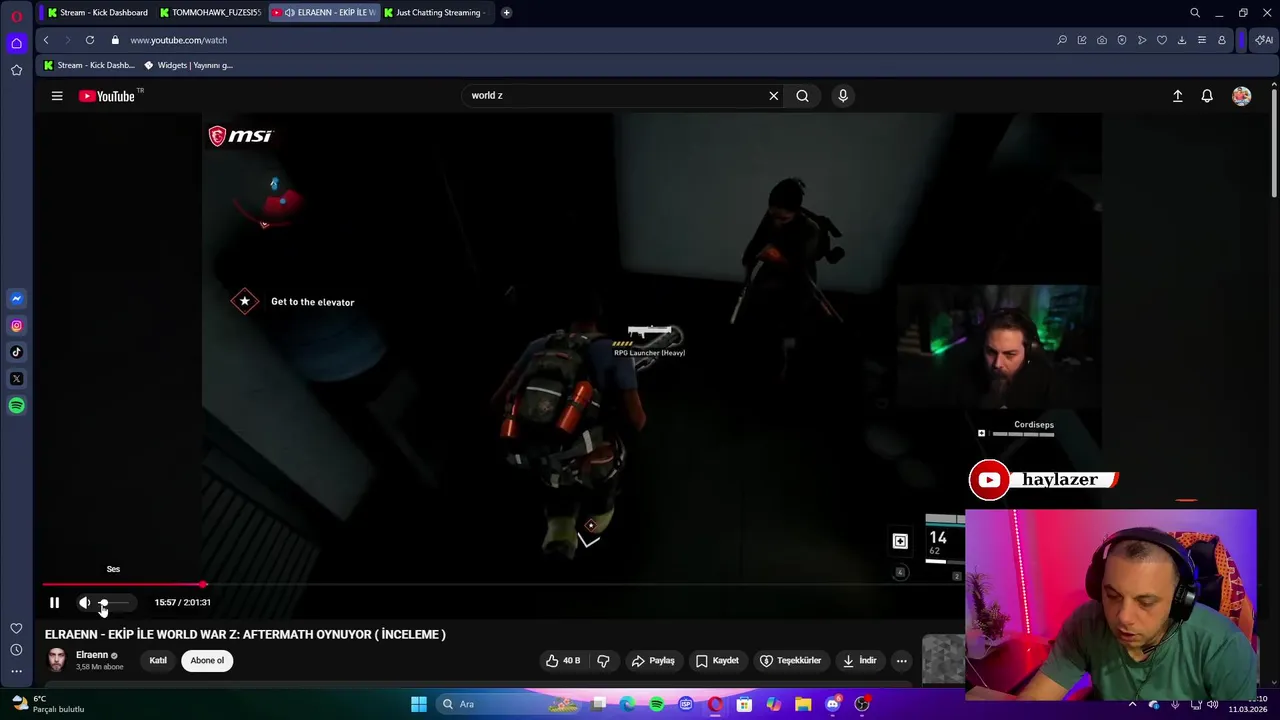1280x720 pixels.
Task: Download video with İndir button
Action: pos(859,660)
